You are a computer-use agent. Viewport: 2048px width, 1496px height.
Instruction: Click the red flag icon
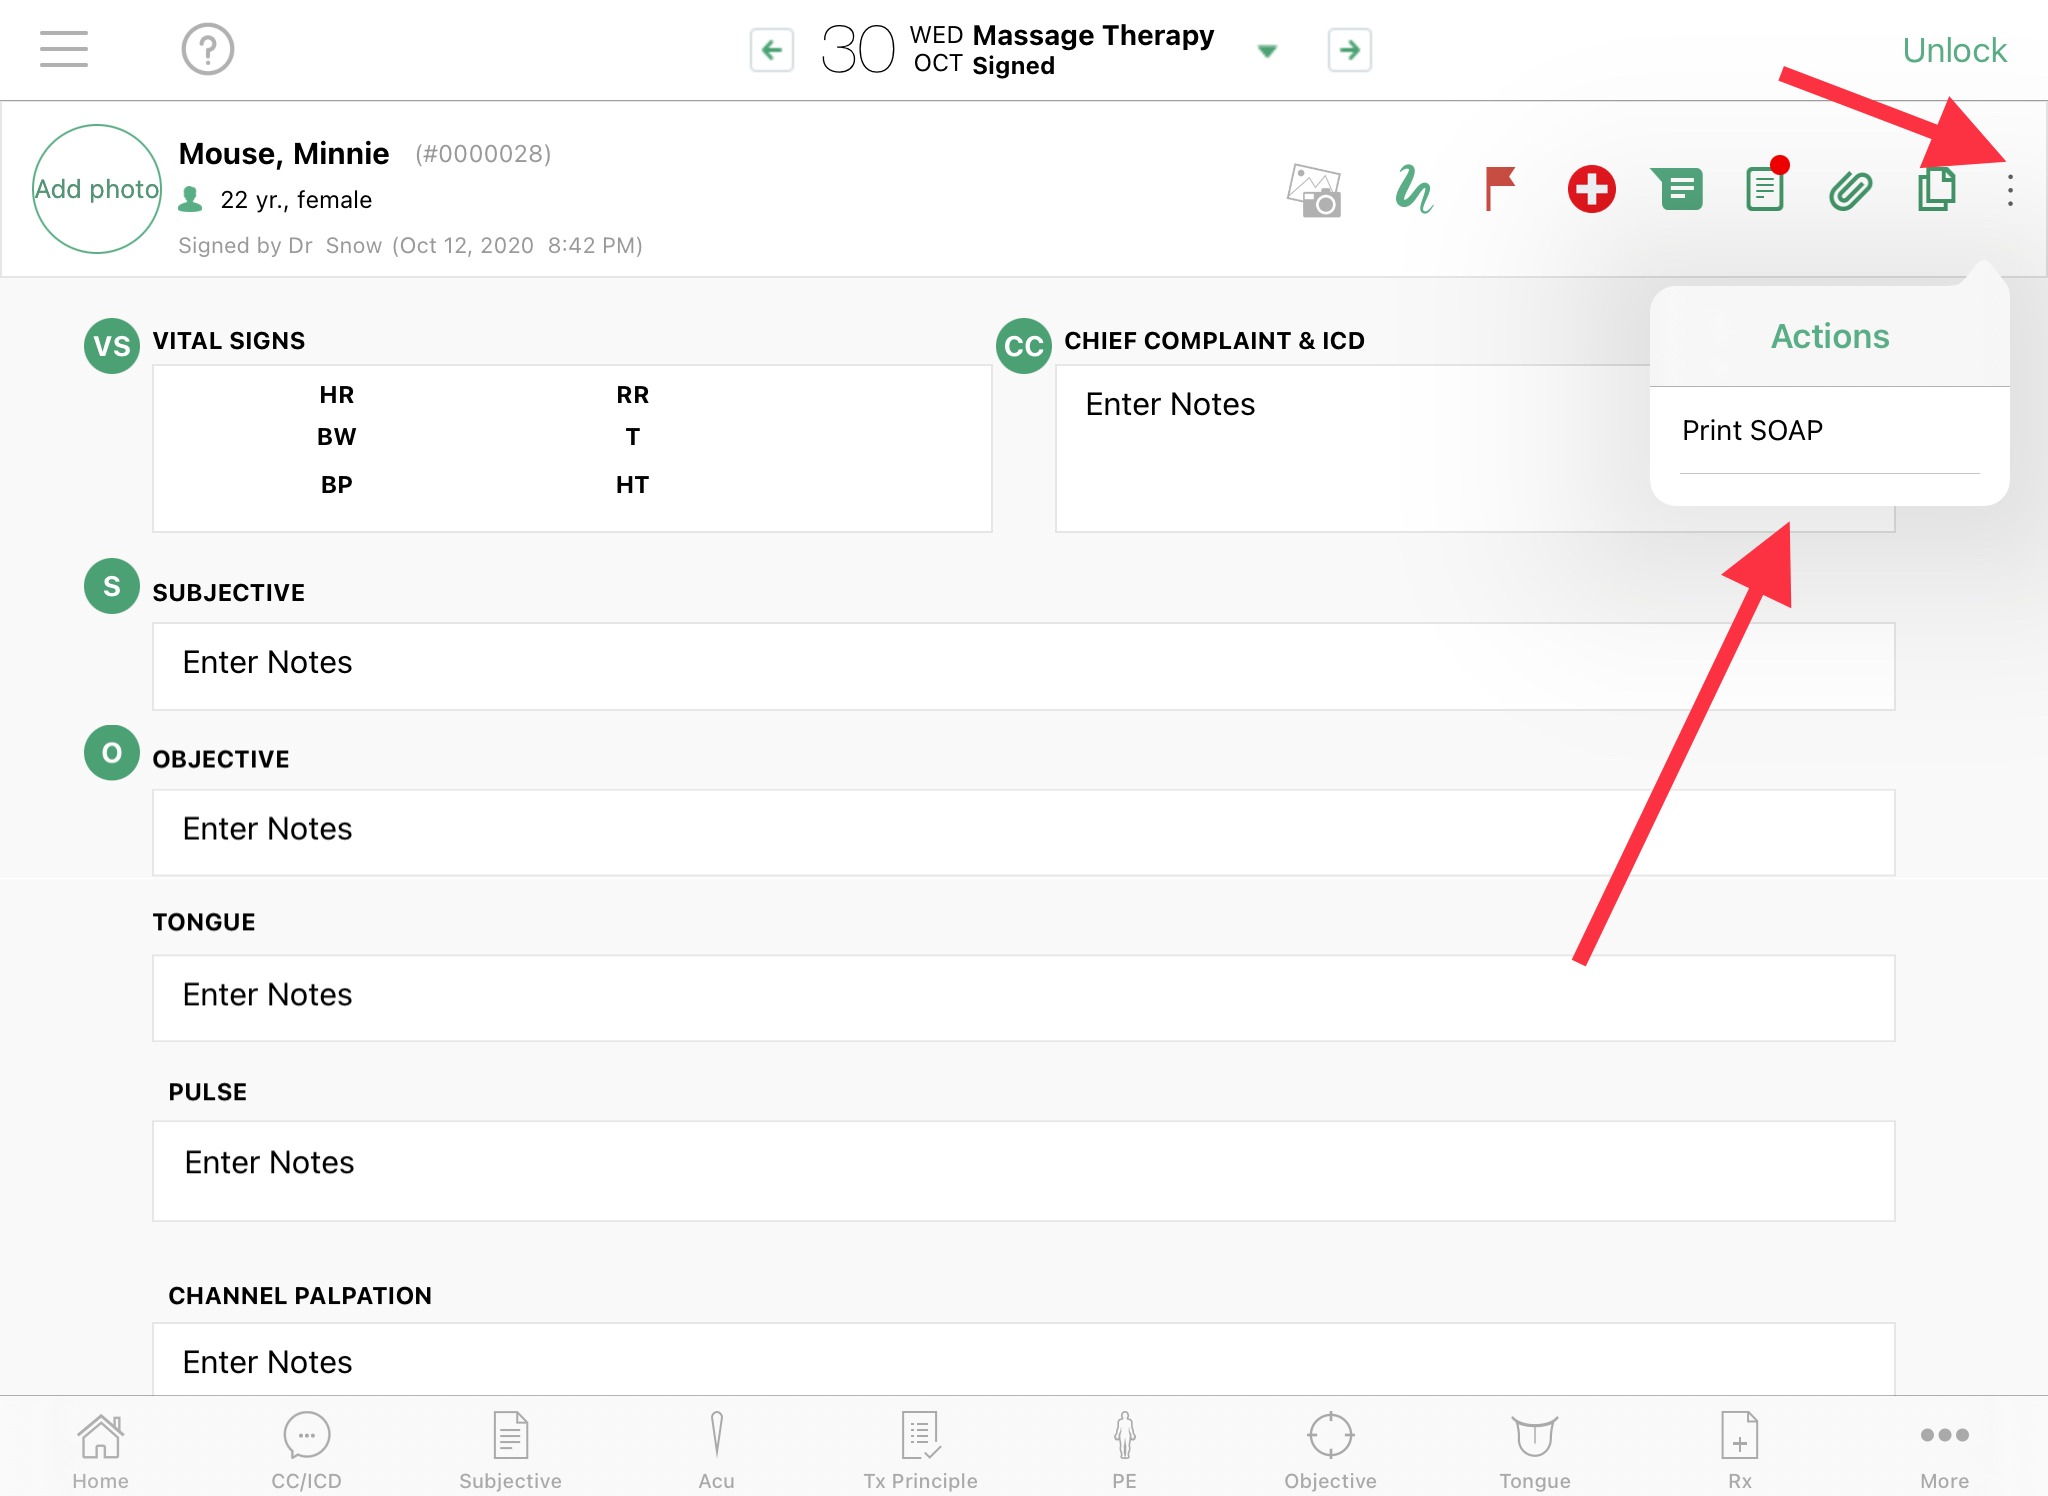coord(1499,189)
